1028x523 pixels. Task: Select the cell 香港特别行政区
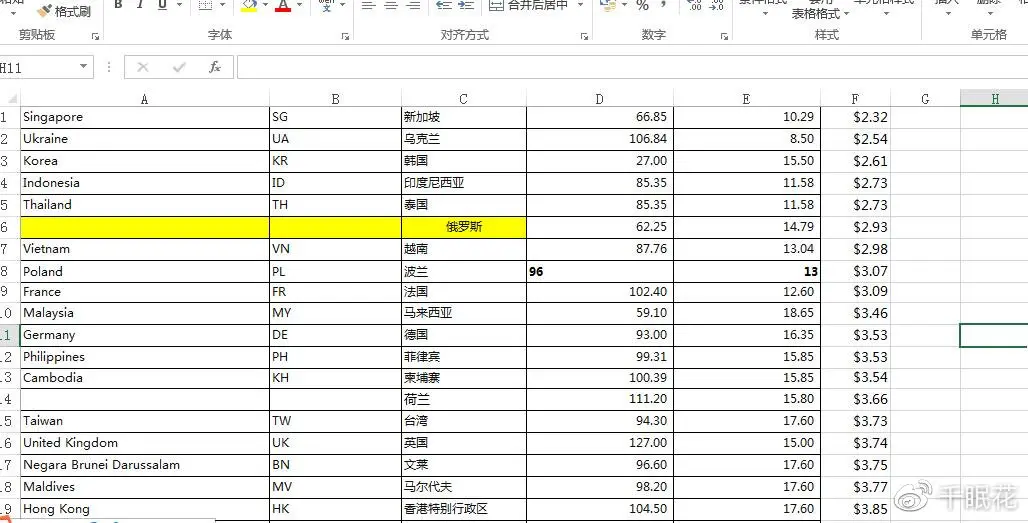pyautogui.click(x=464, y=509)
